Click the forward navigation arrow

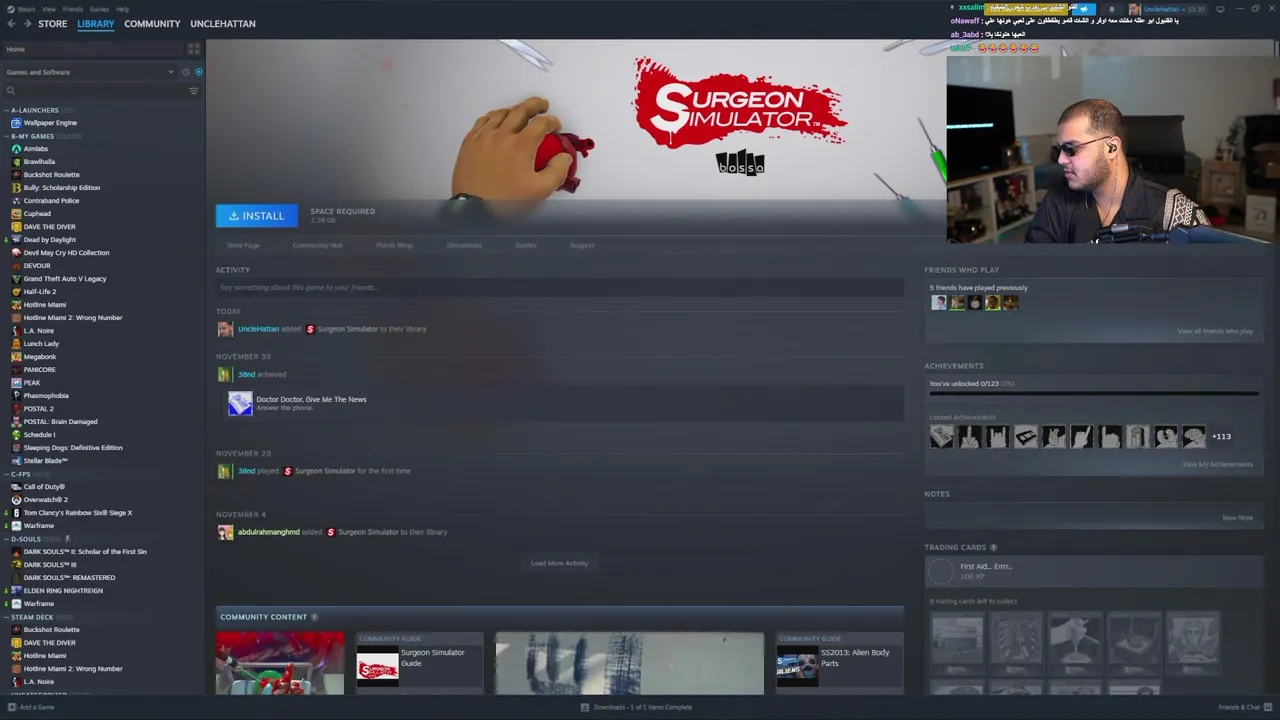click(x=27, y=23)
